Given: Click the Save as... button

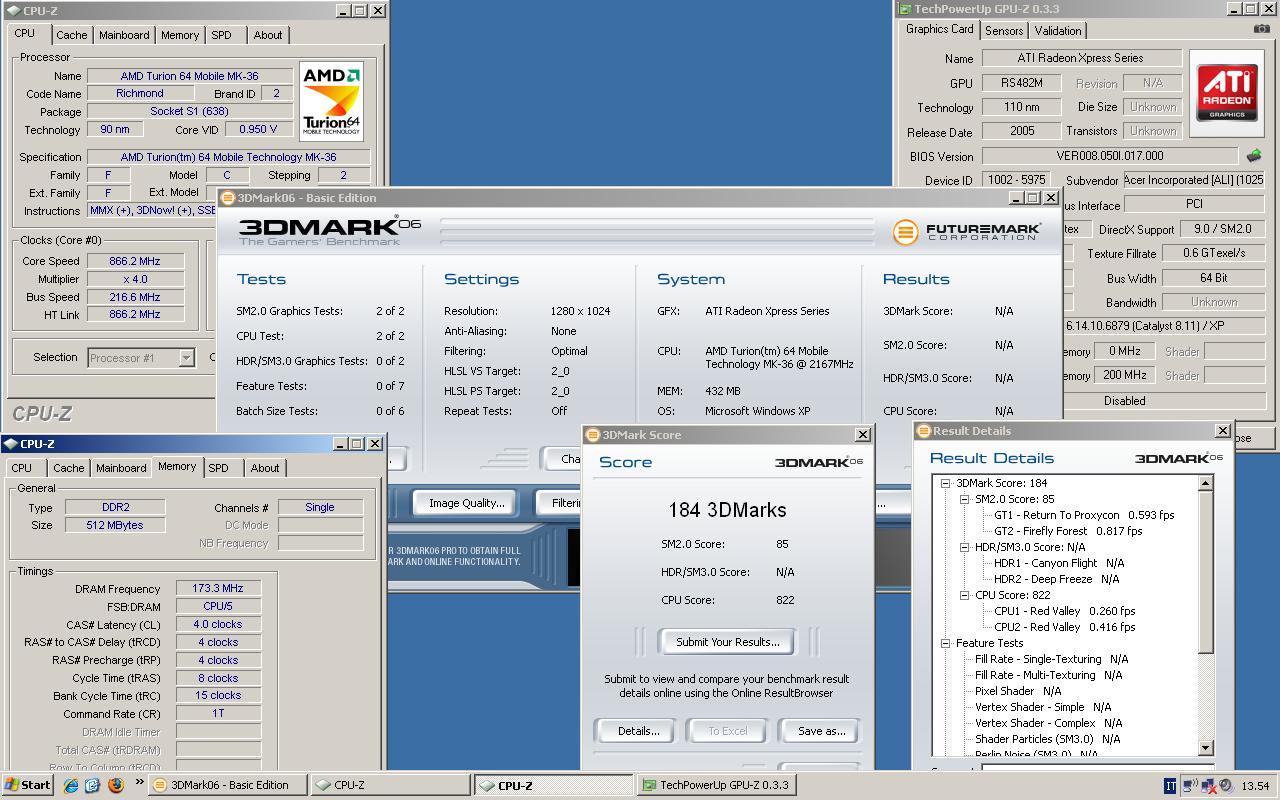Looking at the screenshot, I should coord(821,731).
